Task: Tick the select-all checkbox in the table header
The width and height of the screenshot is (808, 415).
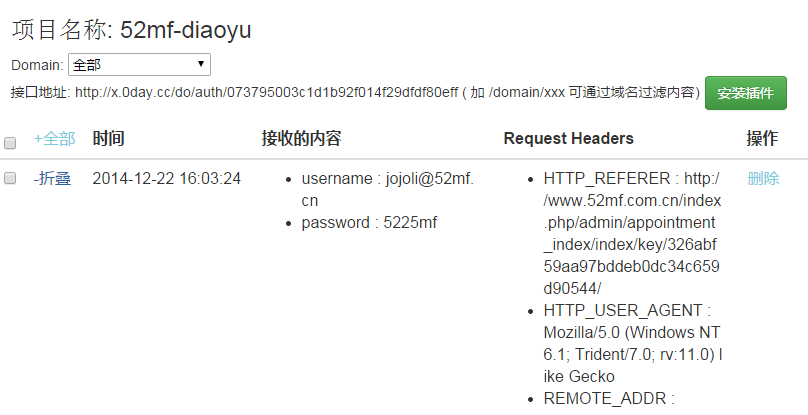Action: [10, 143]
